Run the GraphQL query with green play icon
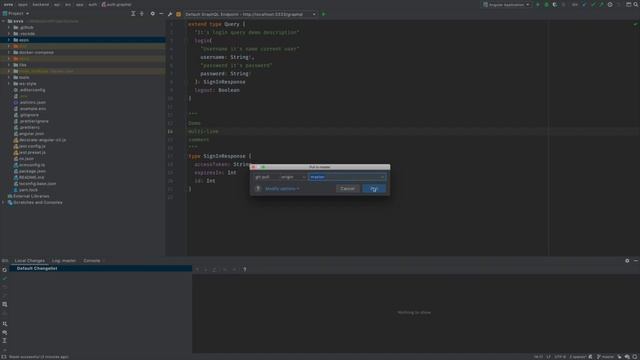Screen dimensions: 640x360 pyautogui.click(x=324, y=14)
